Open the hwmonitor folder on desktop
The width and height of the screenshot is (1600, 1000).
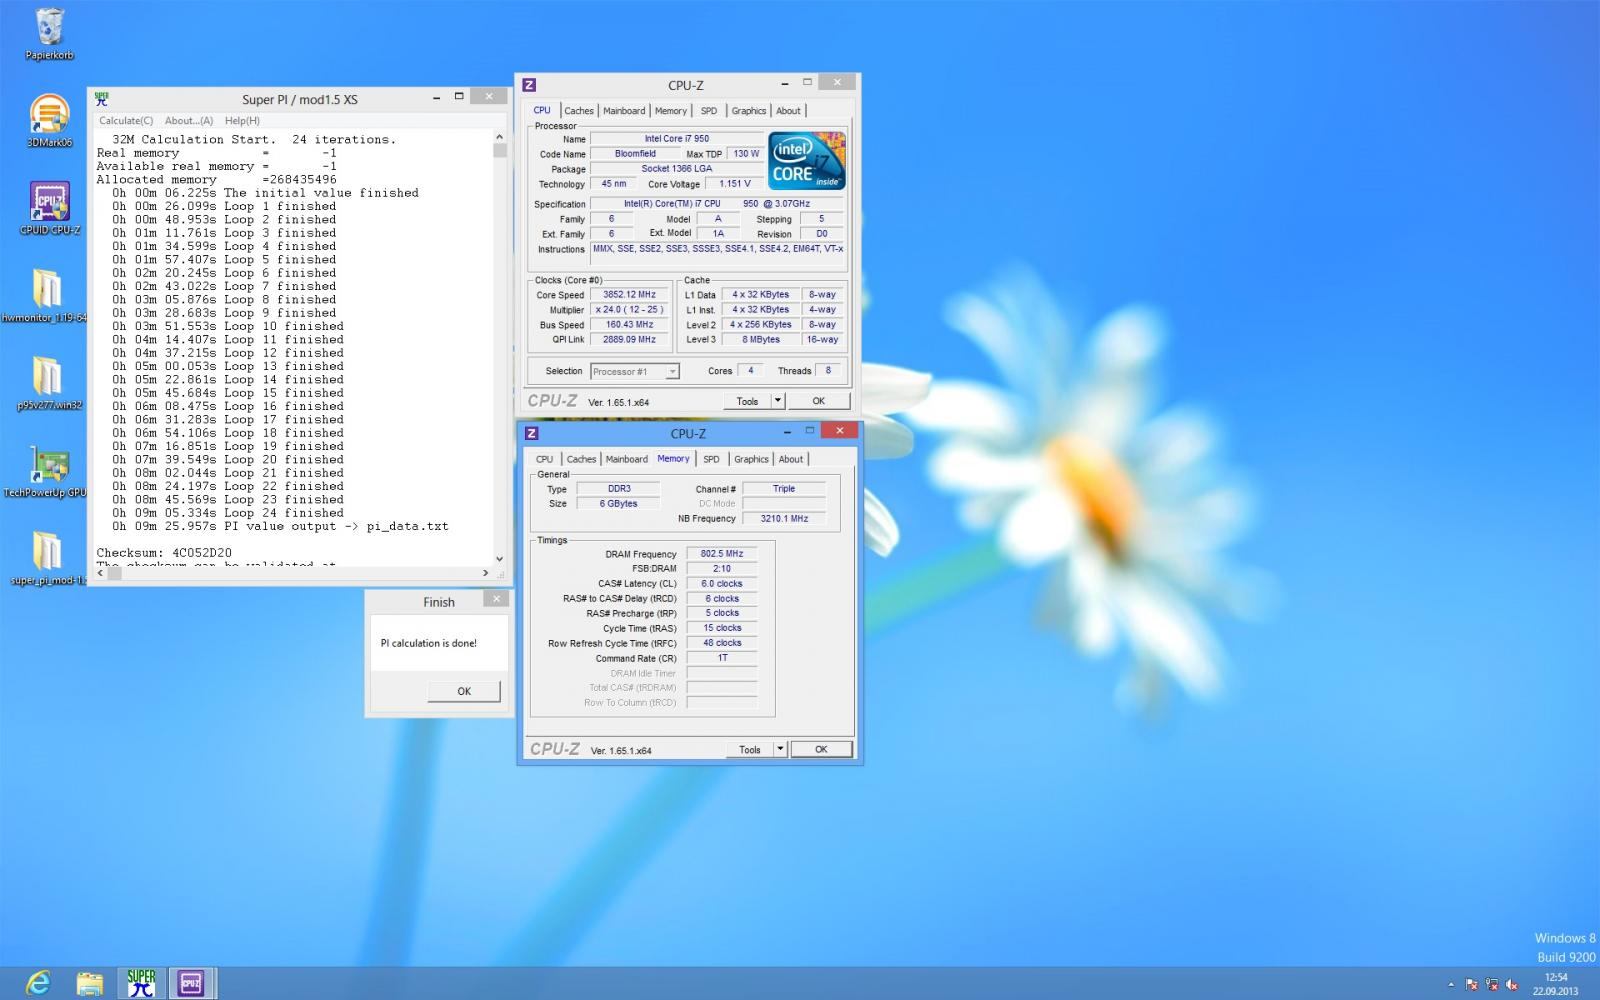[47, 290]
